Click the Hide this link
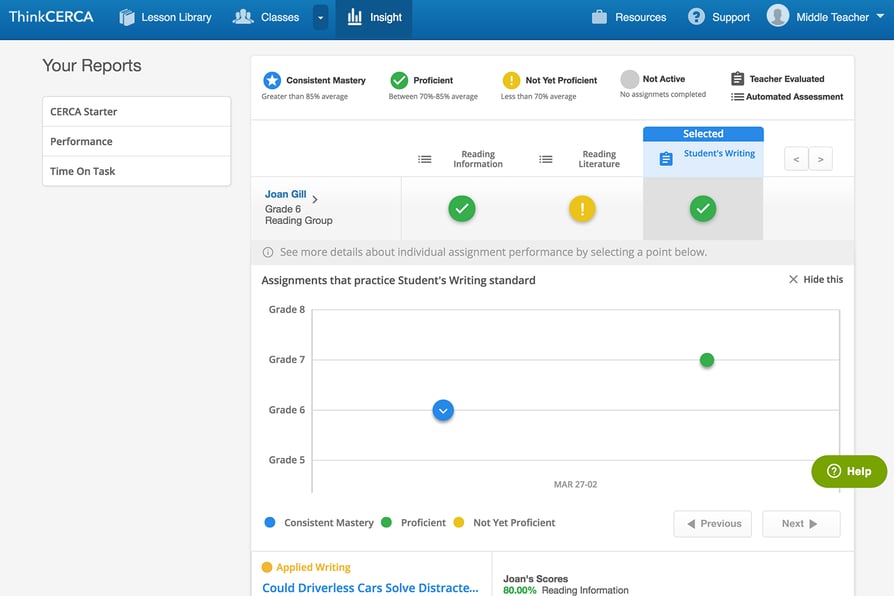Screen dimensions: 894x596 point(823,279)
